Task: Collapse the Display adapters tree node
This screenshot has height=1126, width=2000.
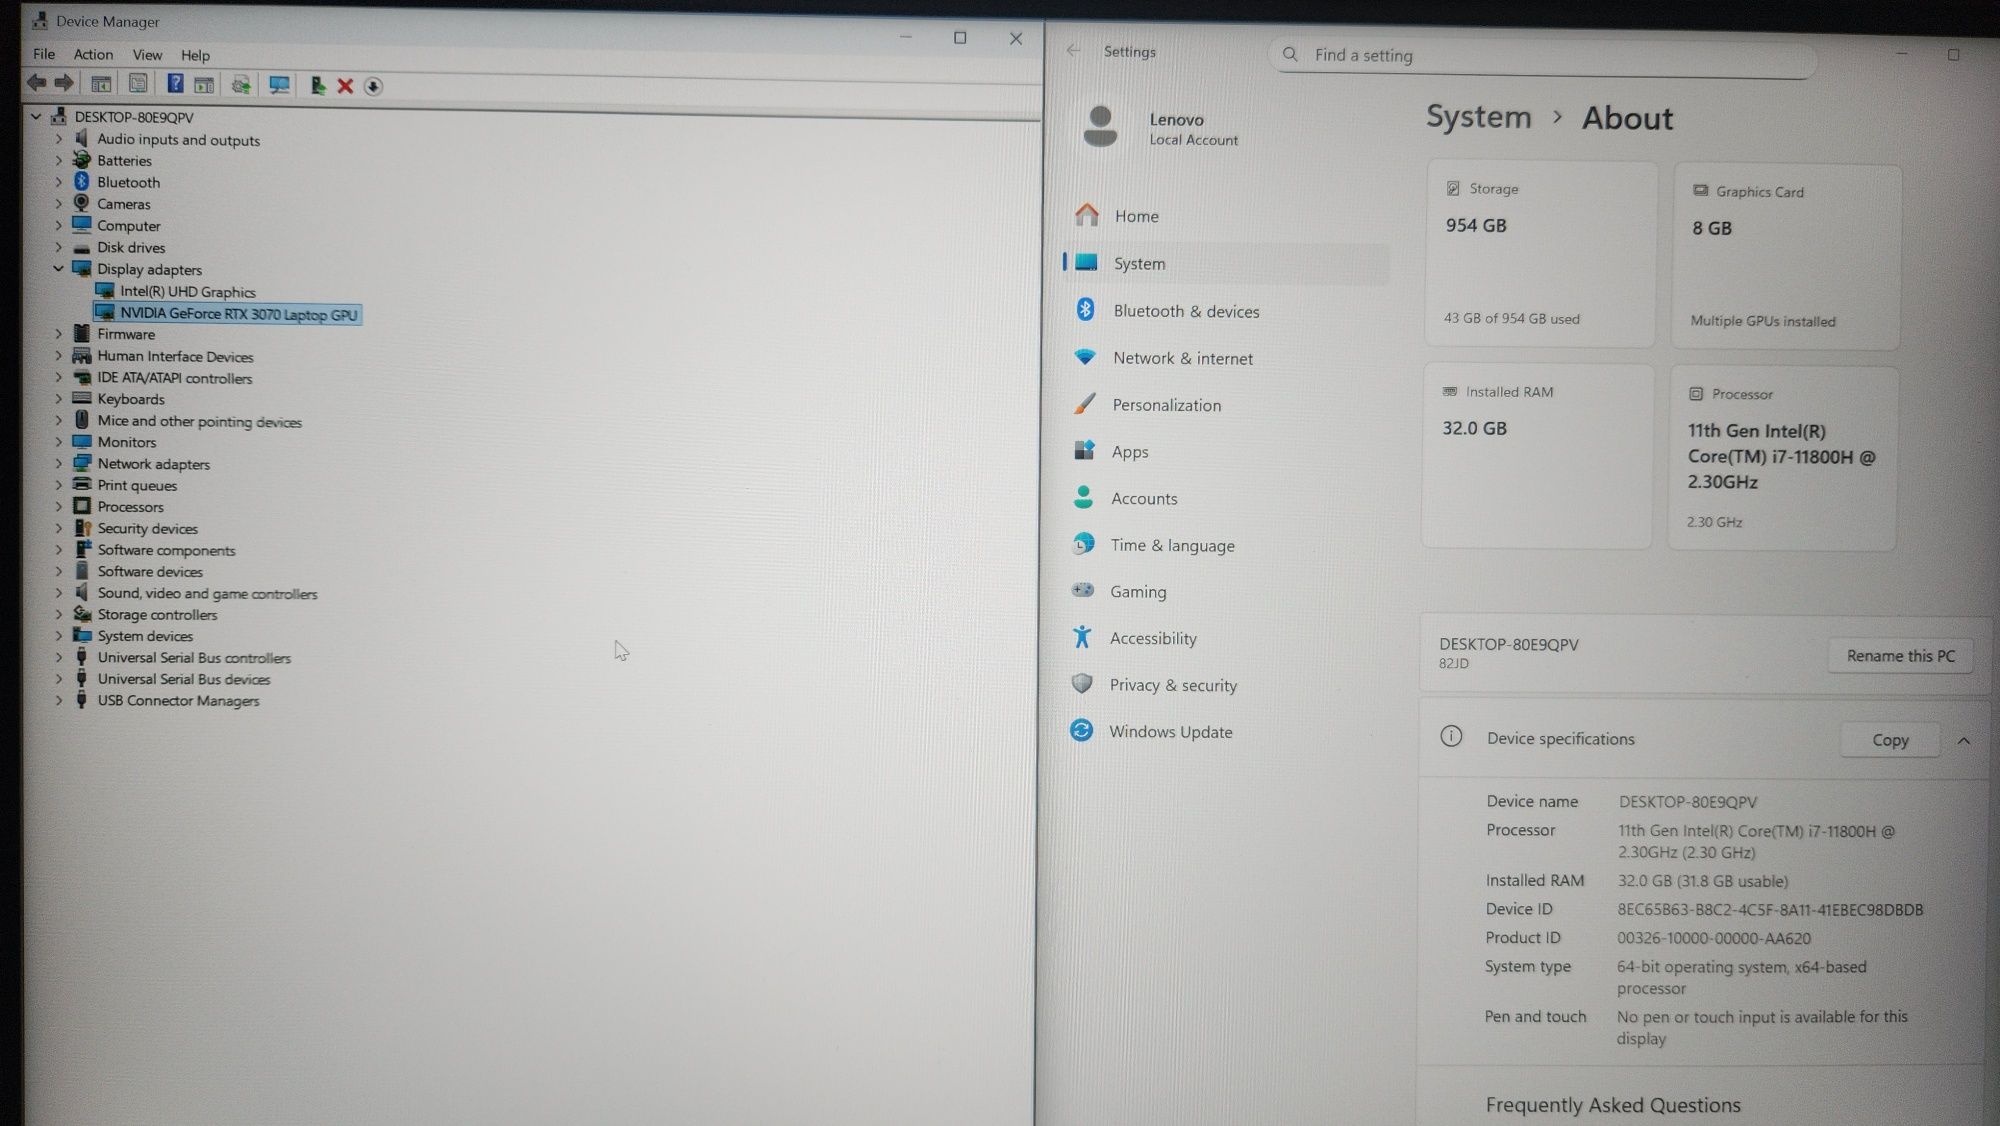Action: [58, 268]
